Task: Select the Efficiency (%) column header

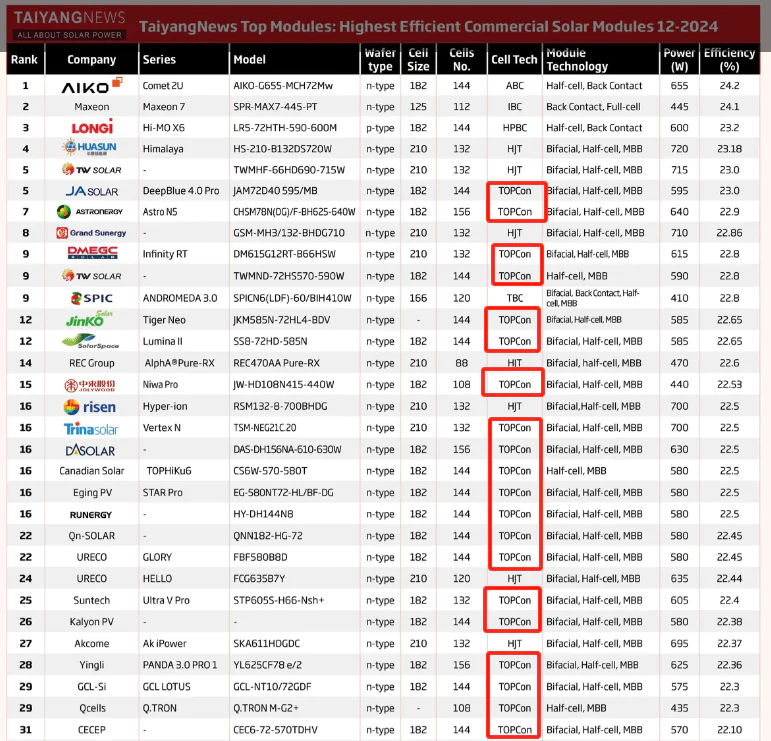Action: point(729,59)
